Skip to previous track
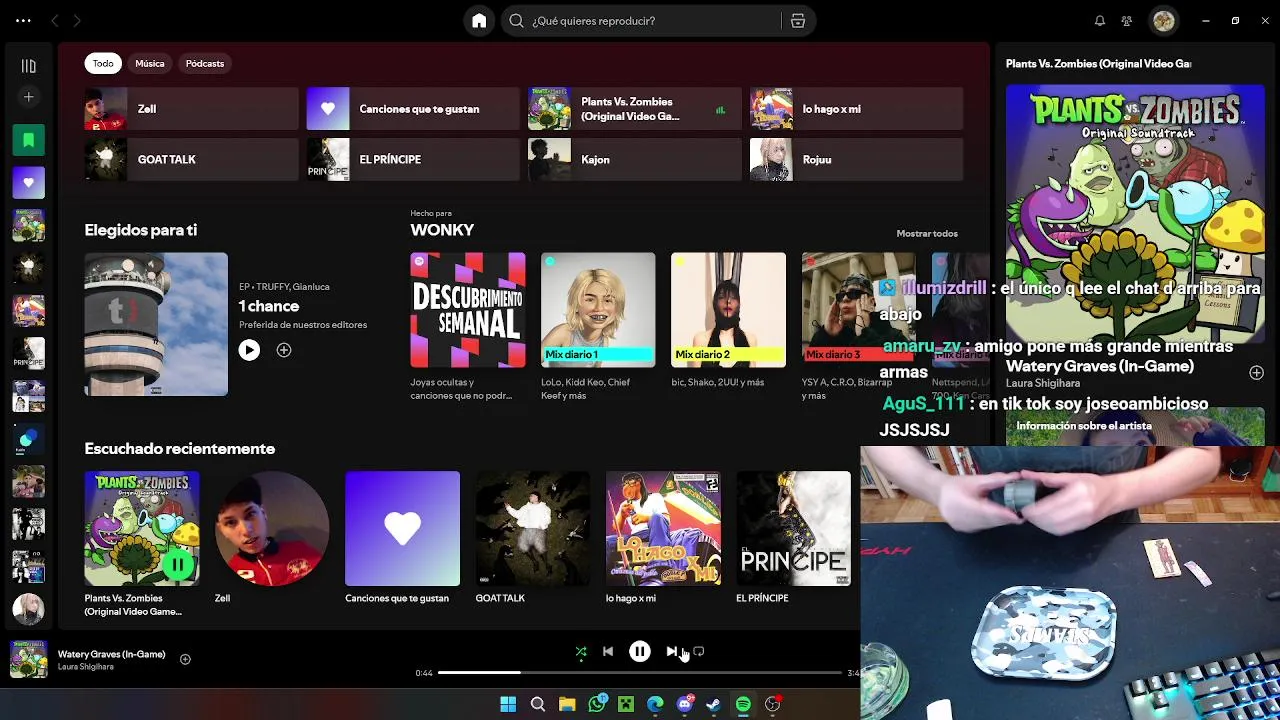Image resolution: width=1280 pixels, height=720 pixels. click(x=608, y=651)
